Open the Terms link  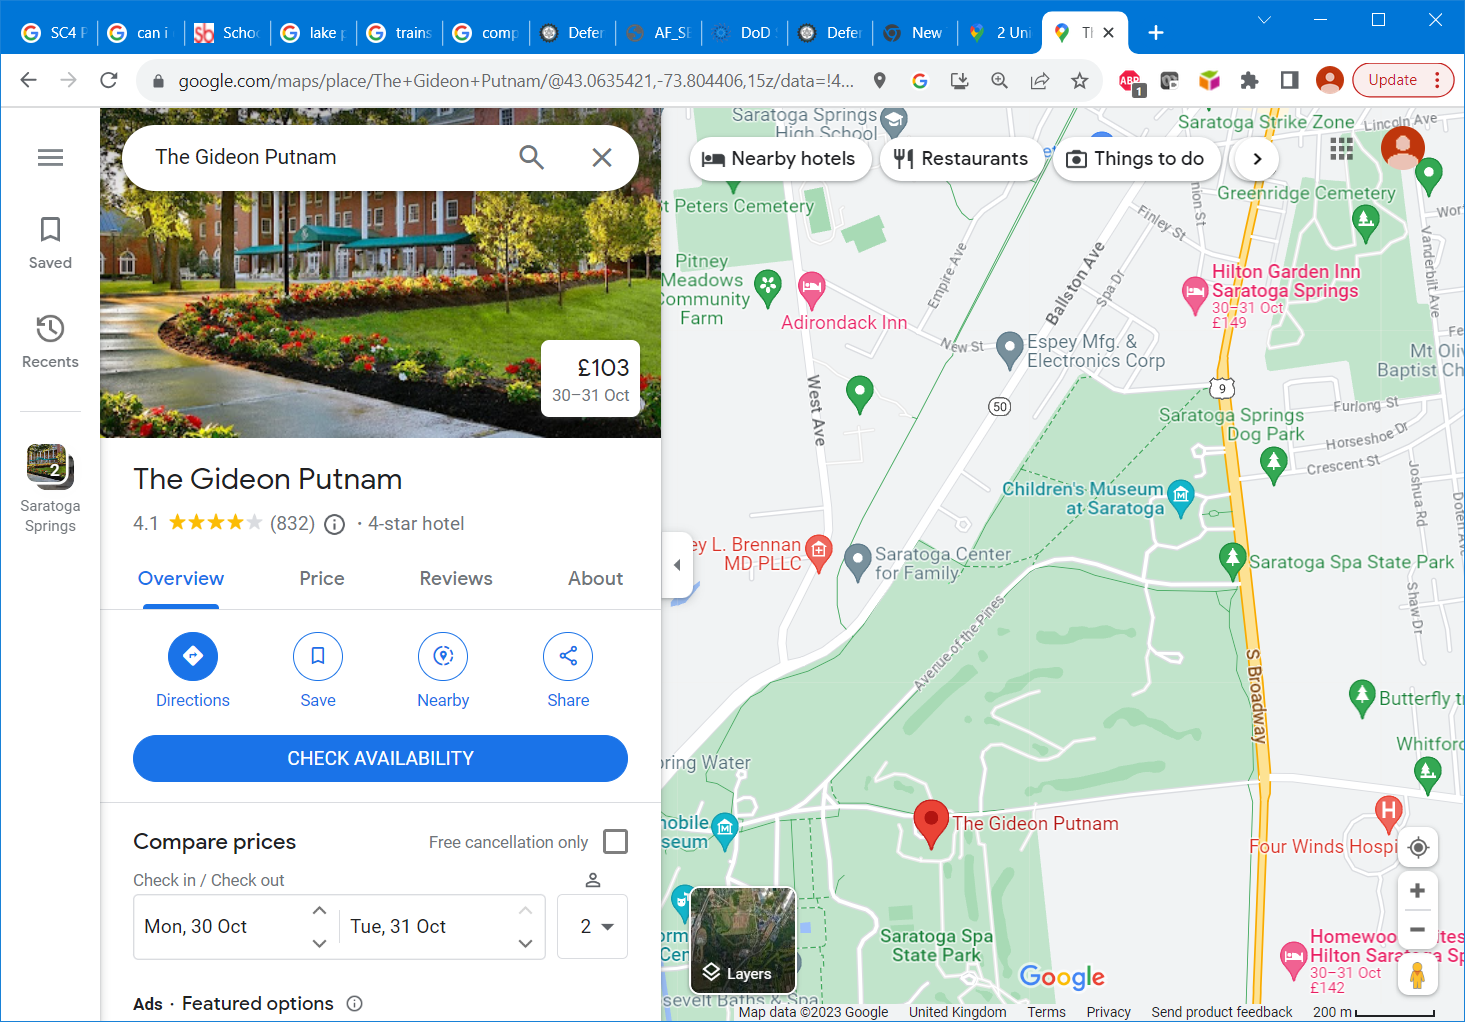click(x=1046, y=1012)
